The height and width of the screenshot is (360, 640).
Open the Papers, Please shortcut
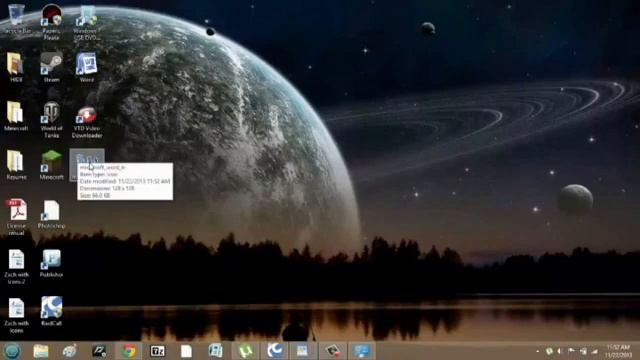(51, 21)
